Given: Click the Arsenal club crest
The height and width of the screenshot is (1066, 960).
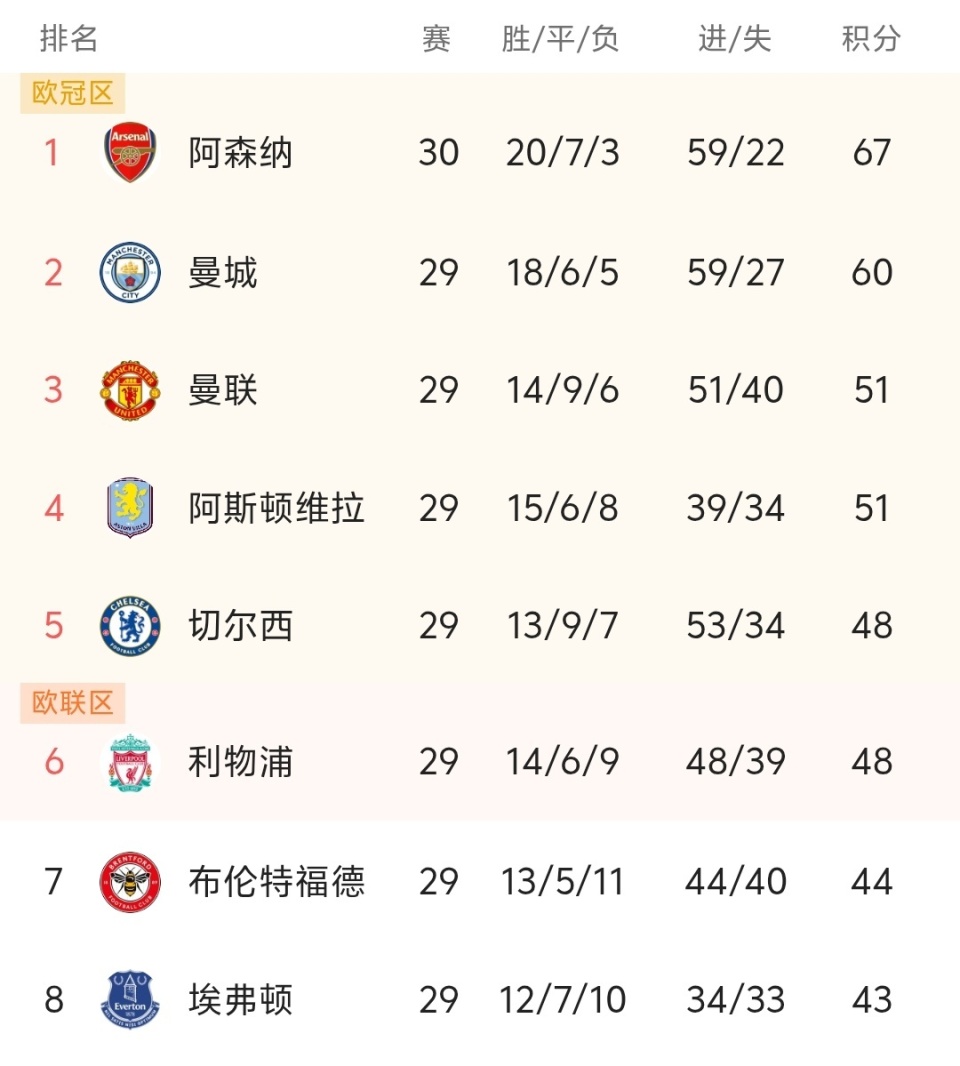Looking at the screenshot, I should [x=130, y=154].
